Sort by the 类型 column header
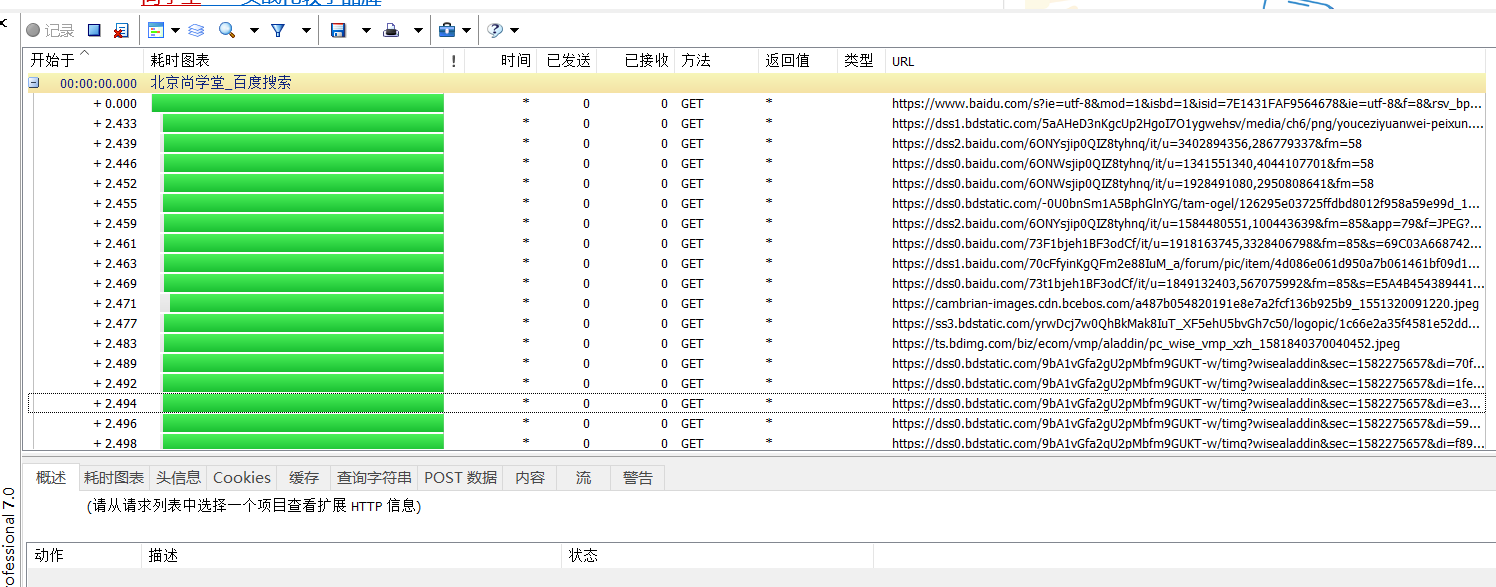Viewport: 1496px width, 587px height. (x=862, y=61)
